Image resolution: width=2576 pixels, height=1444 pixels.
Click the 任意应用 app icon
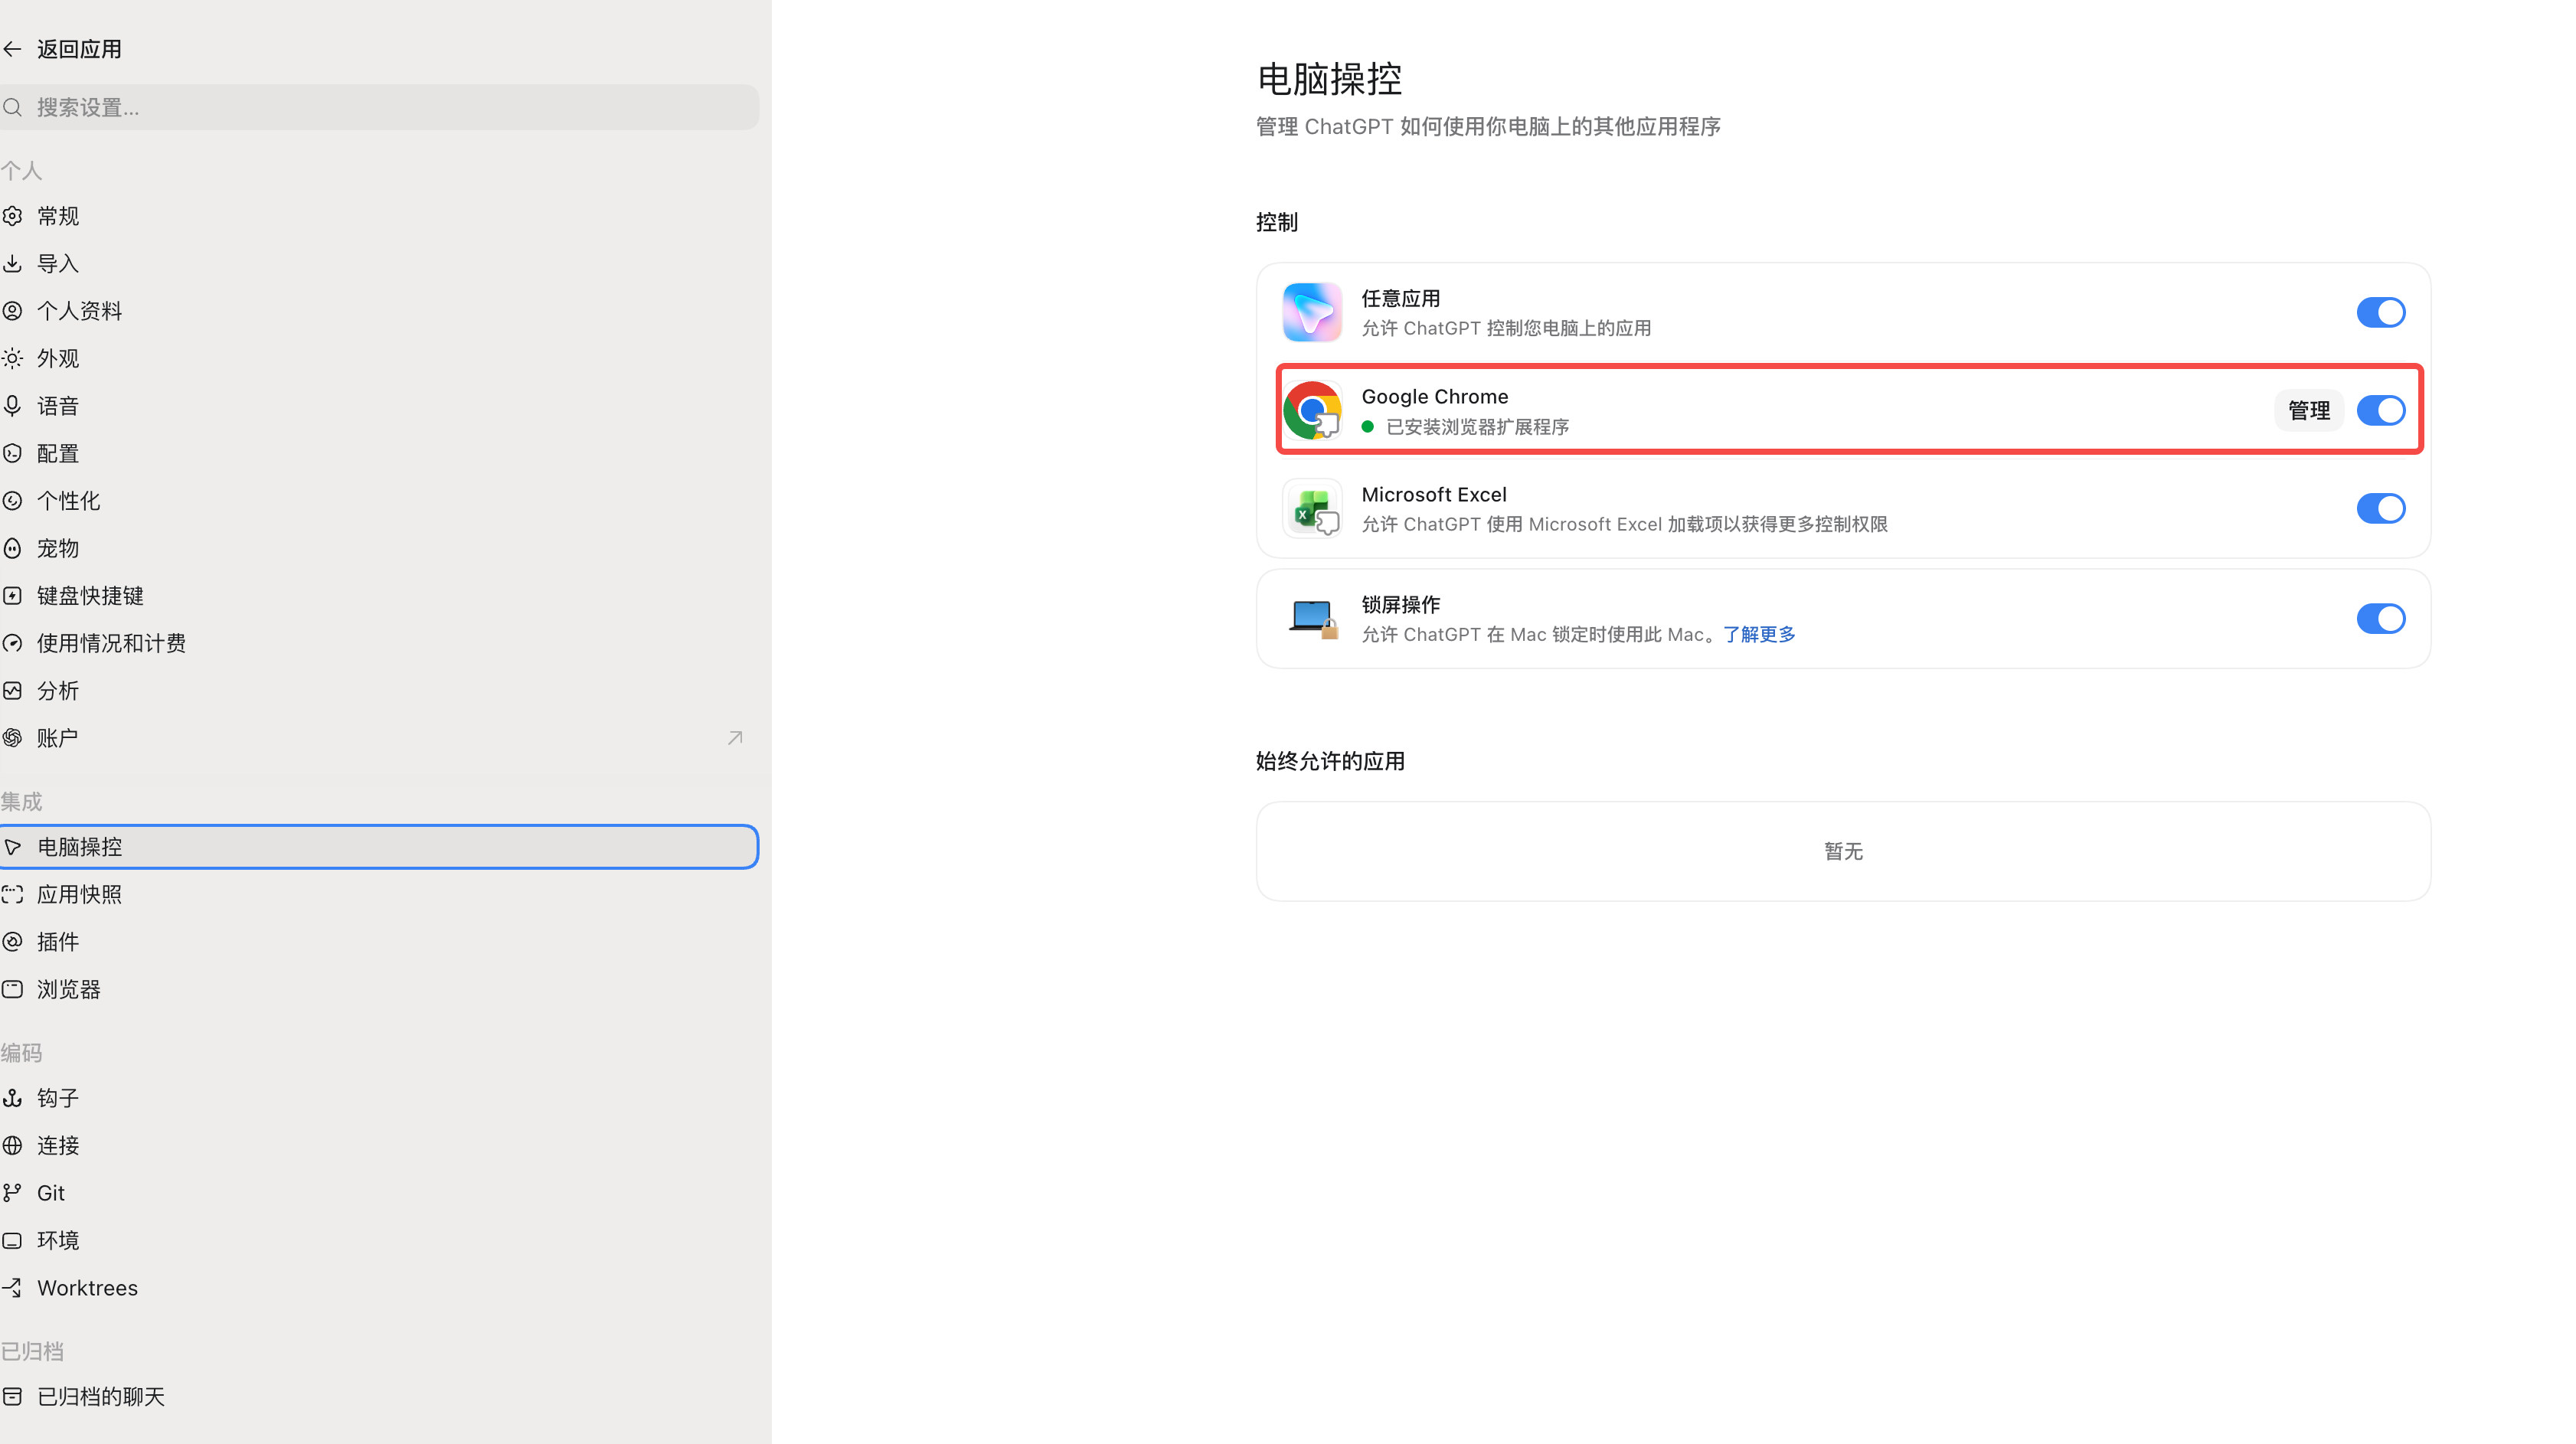click(1312, 312)
